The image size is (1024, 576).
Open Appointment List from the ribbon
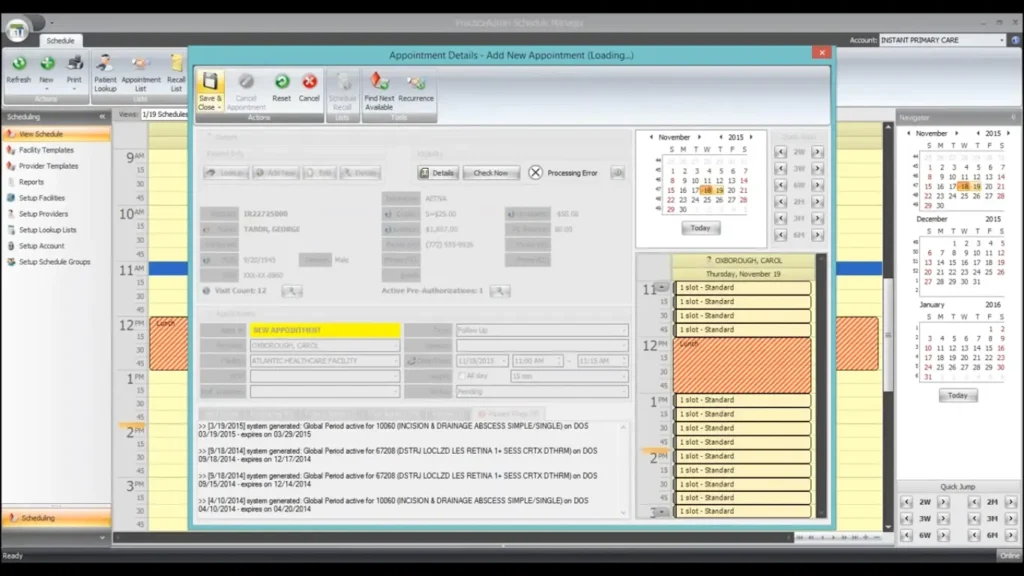coord(140,73)
